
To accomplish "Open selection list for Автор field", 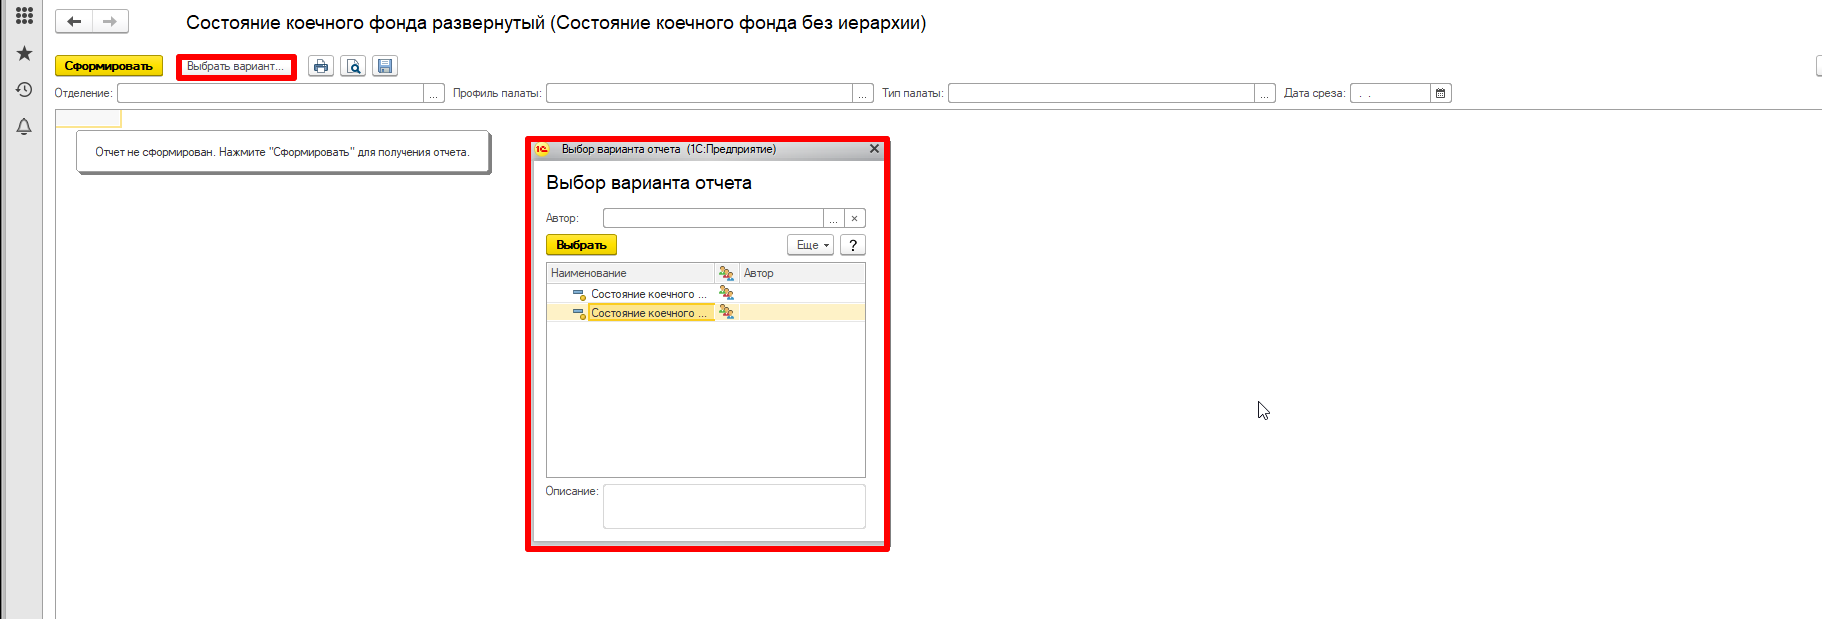I will pos(833,218).
